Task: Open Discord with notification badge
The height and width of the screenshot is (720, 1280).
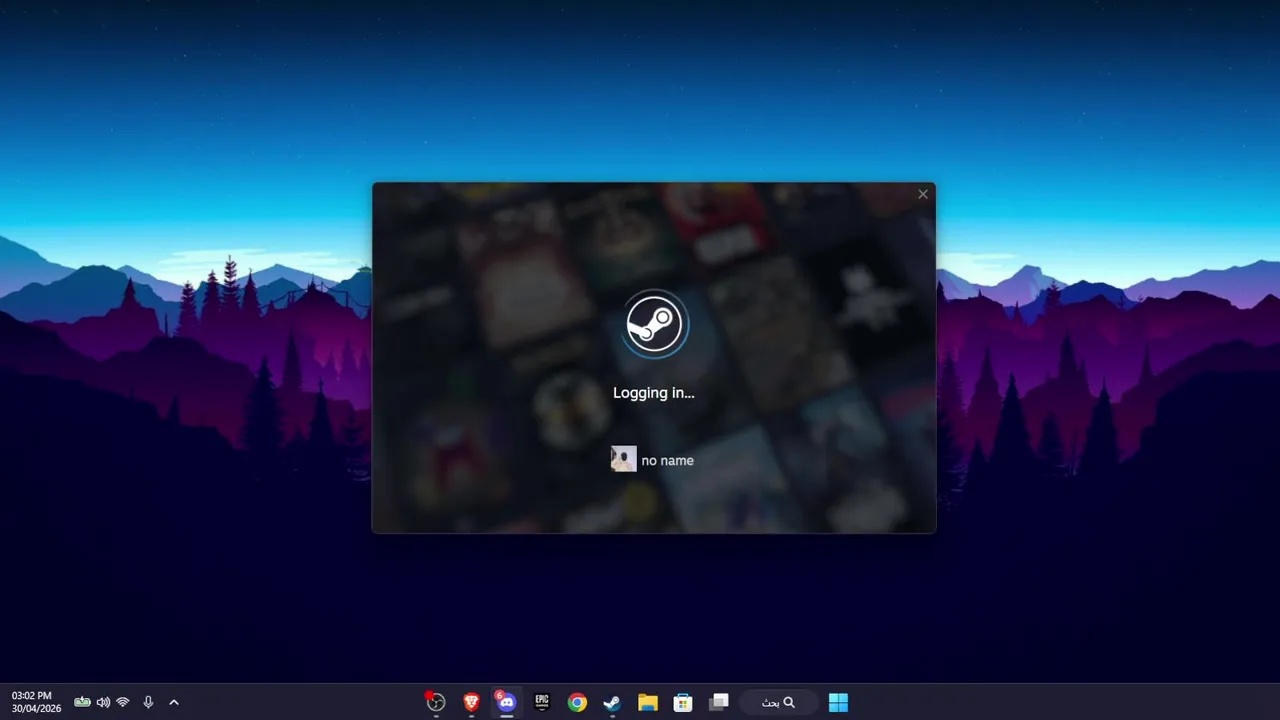Action: pos(506,702)
